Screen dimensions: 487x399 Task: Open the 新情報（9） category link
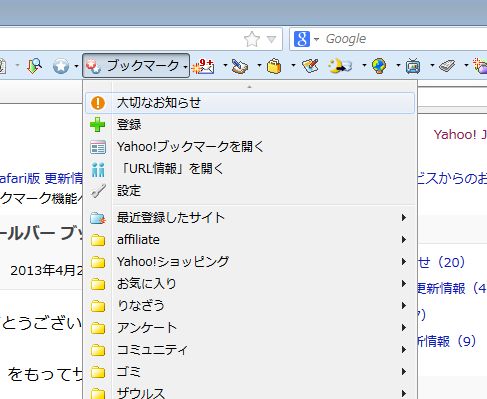(x=447, y=341)
